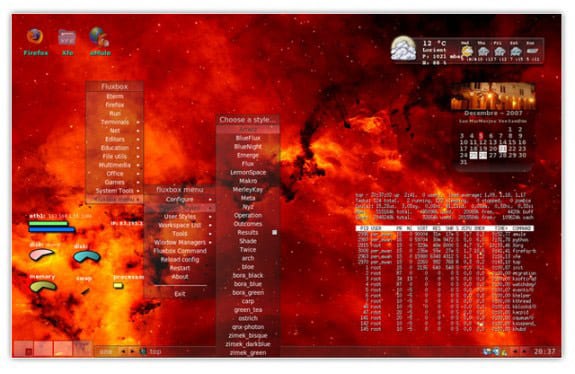Apply the MerleyKay style
The width and height of the screenshot is (575, 374).
(x=248, y=190)
